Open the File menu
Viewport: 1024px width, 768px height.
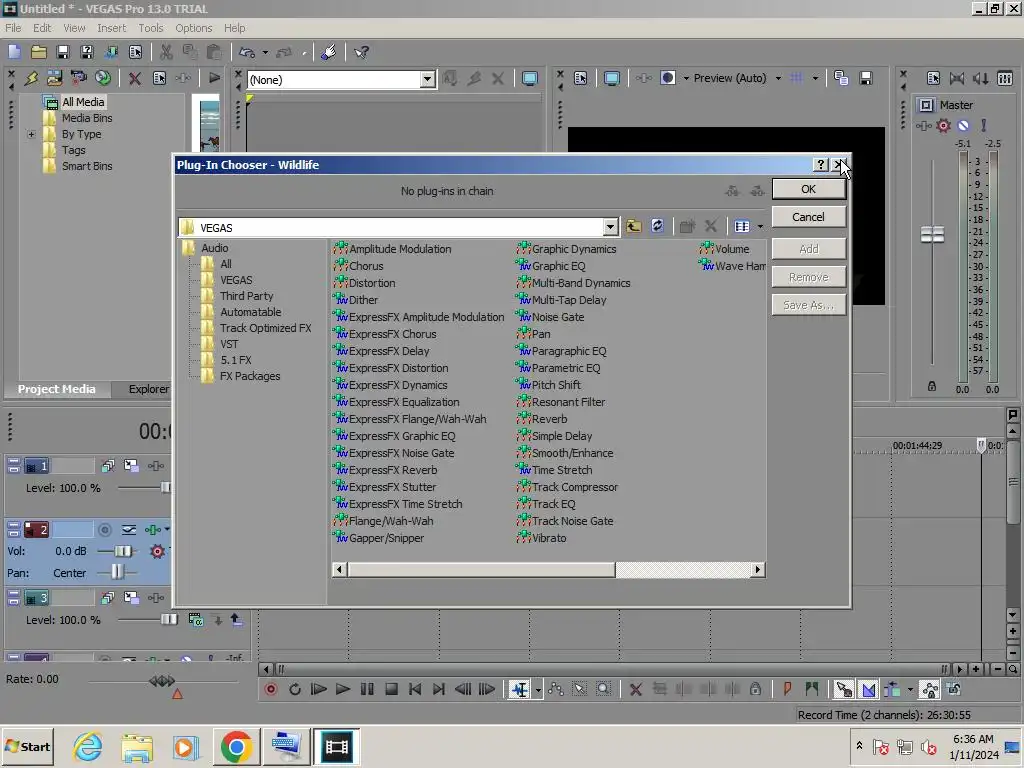pos(13,28)
